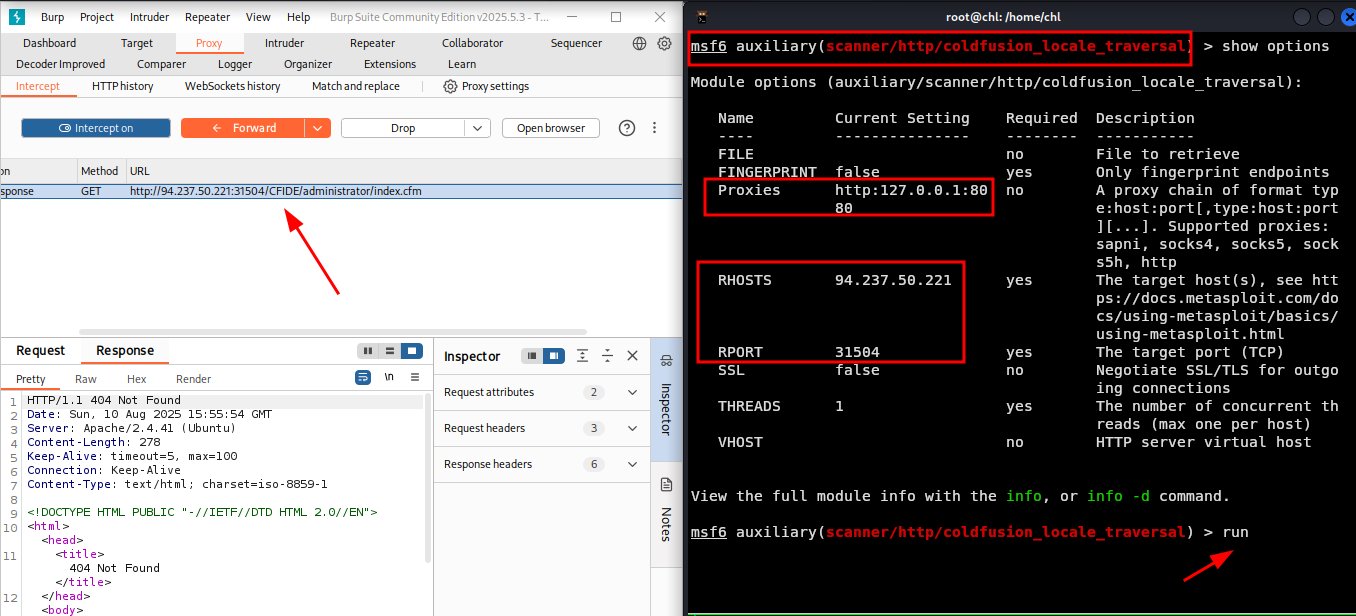Click the terminal prompt line with run
This screenshot has width=1356, height=616.
pyautogui.click(x=970, y=532)
